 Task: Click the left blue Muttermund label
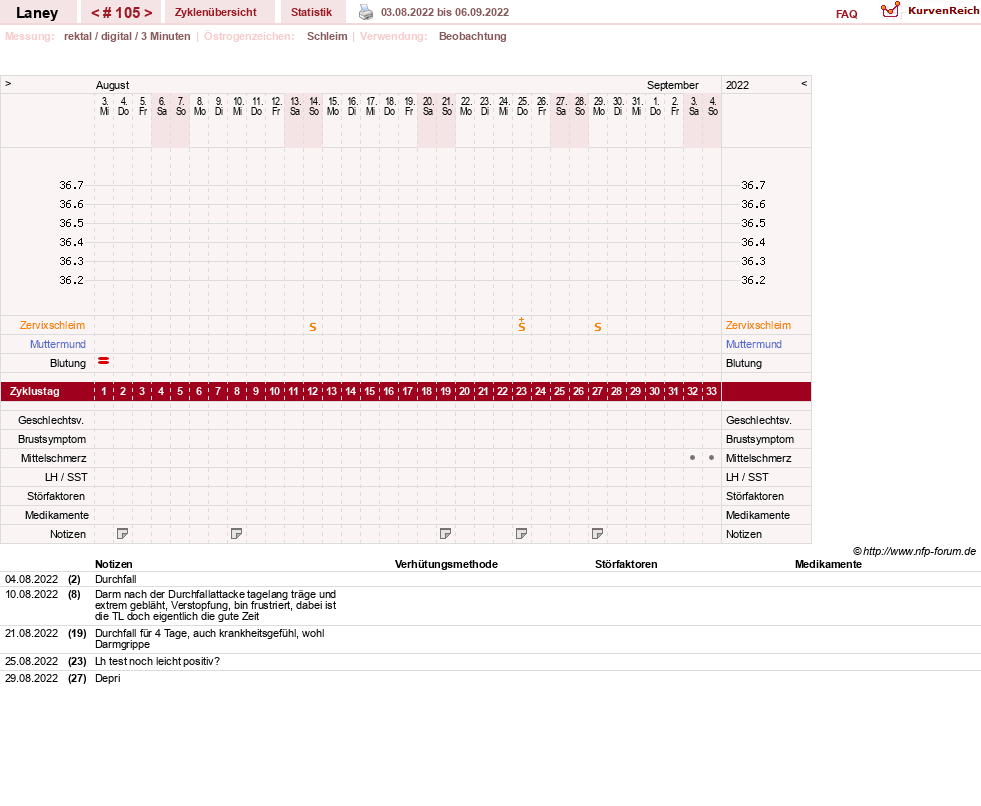58,344
